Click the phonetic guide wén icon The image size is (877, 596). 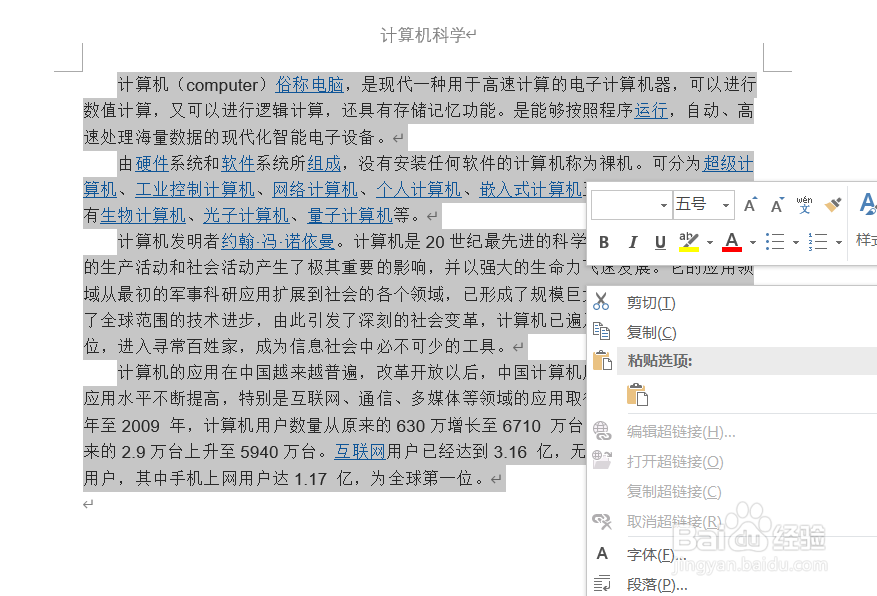(804, 205)
